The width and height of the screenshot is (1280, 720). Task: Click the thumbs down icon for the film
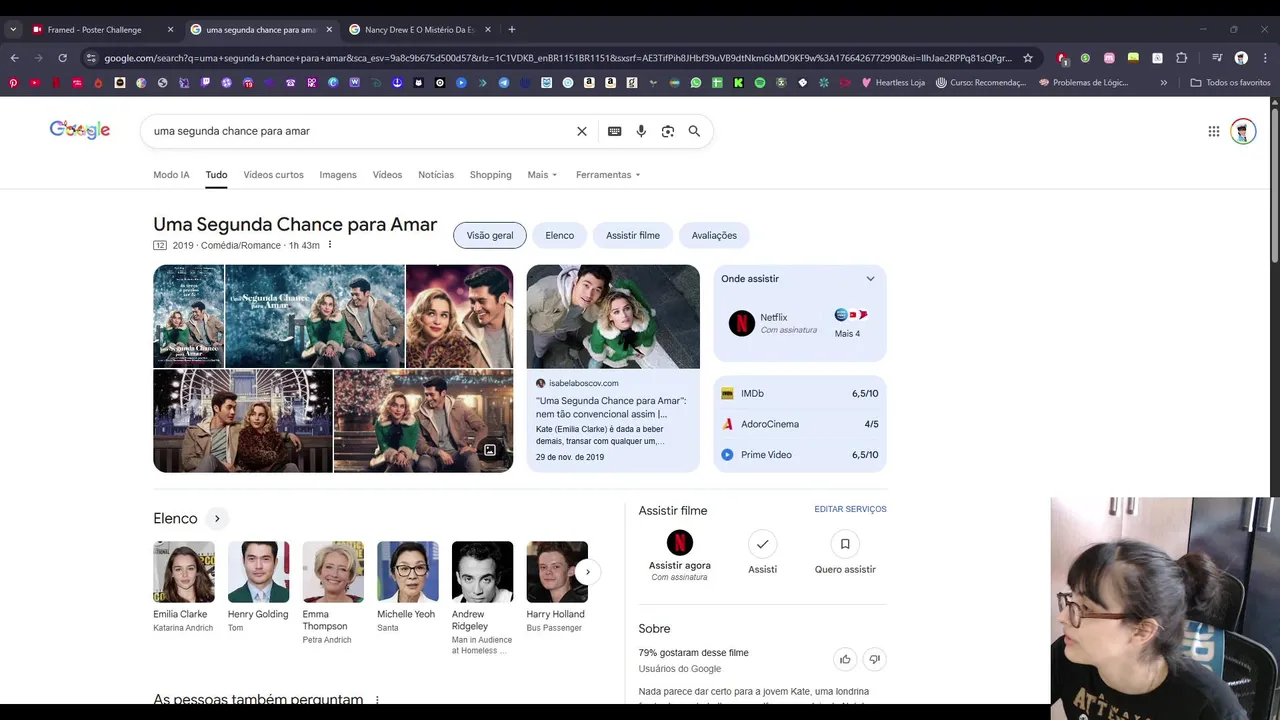click(875, 659)
